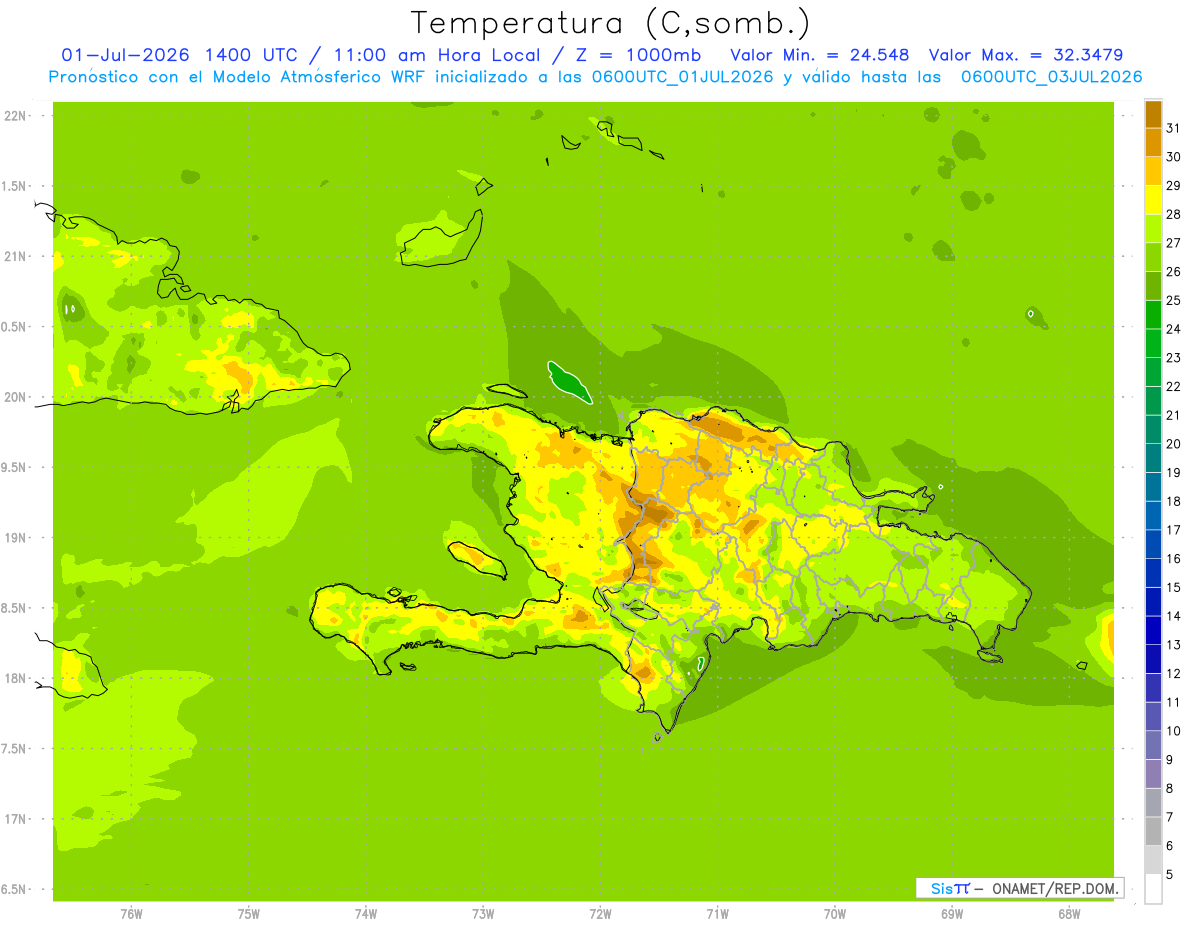
Task: Click the pressure level 'Z = 1000mb'
Action: pos(636,55)
